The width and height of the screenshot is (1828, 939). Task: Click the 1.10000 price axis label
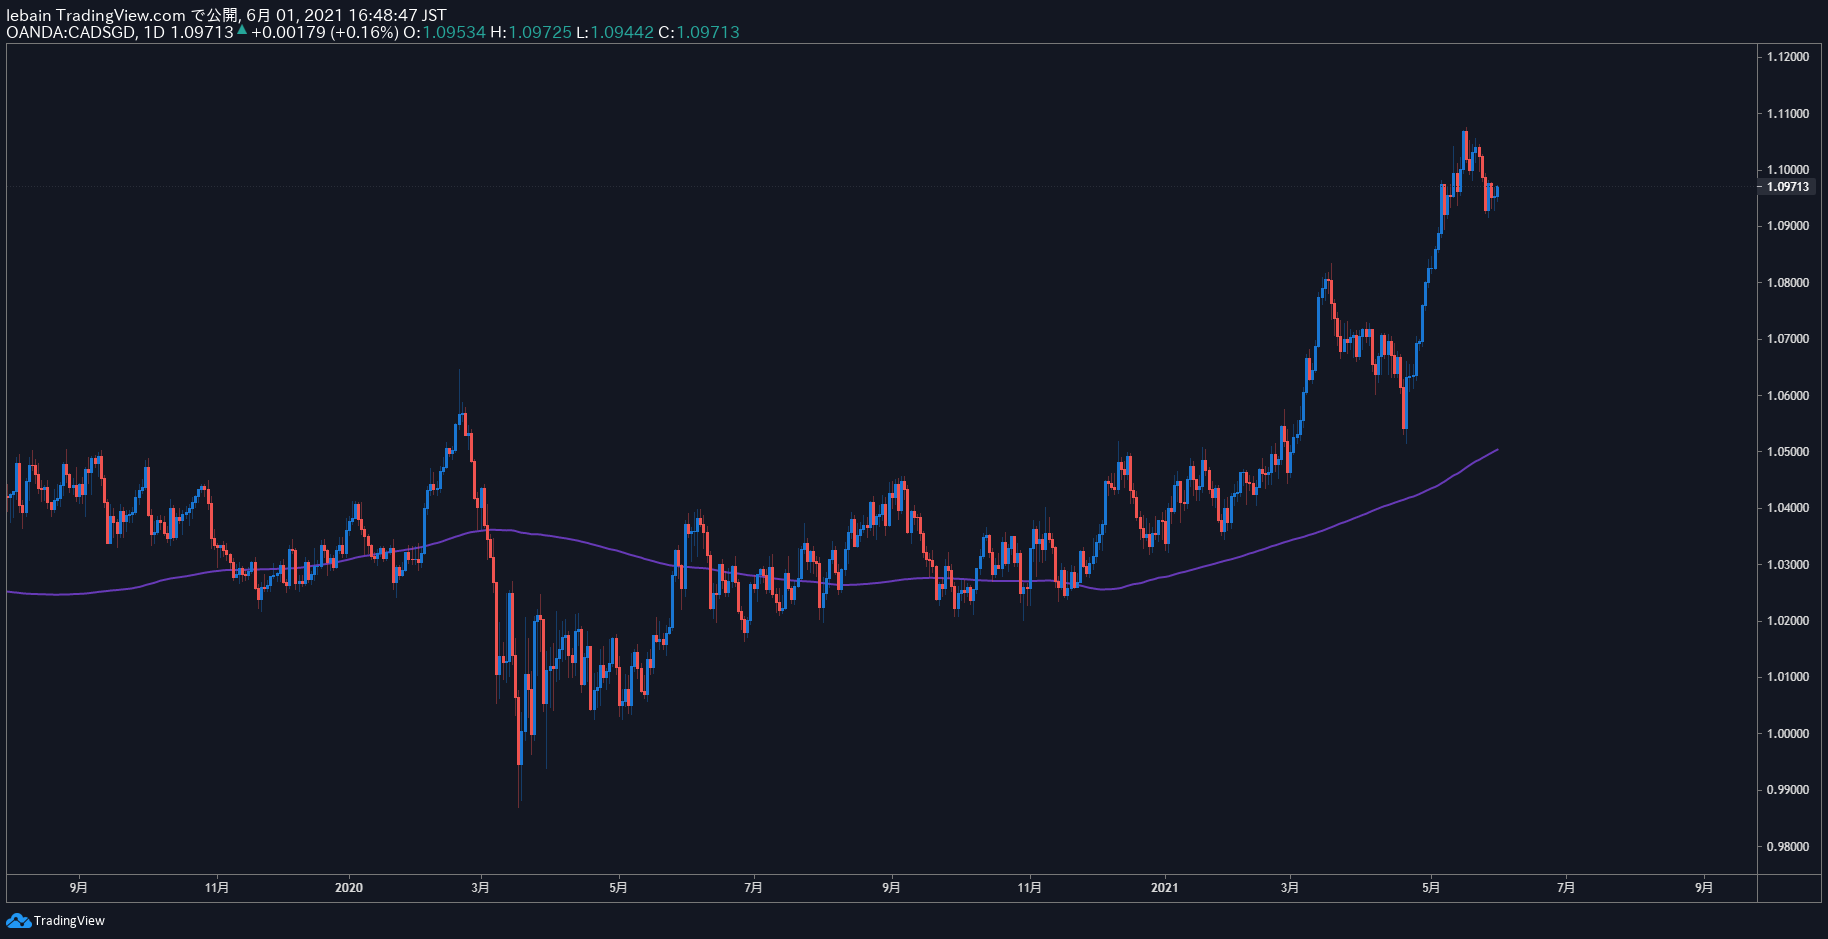1788,170
